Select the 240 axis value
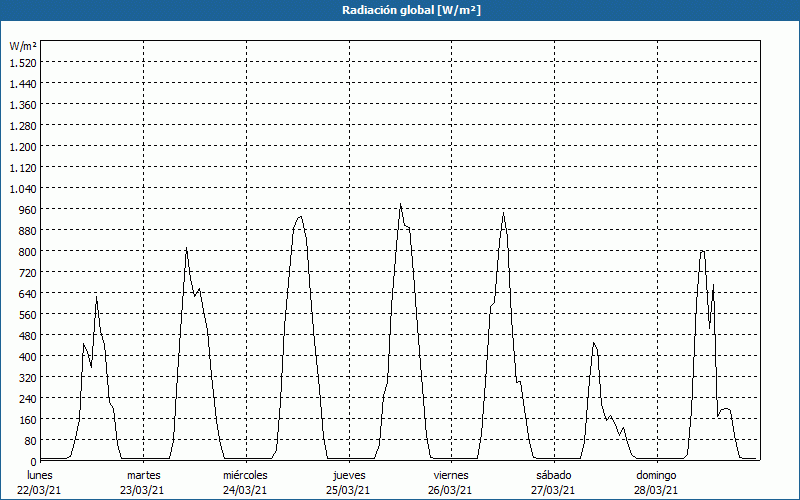This screenshot has width=800, height=500. coord(27,398)
